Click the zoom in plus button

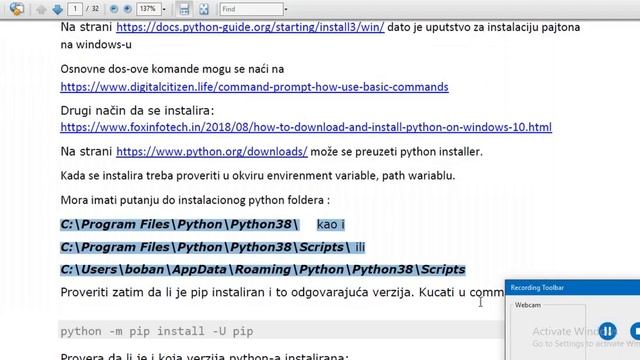tap(127, 9)
